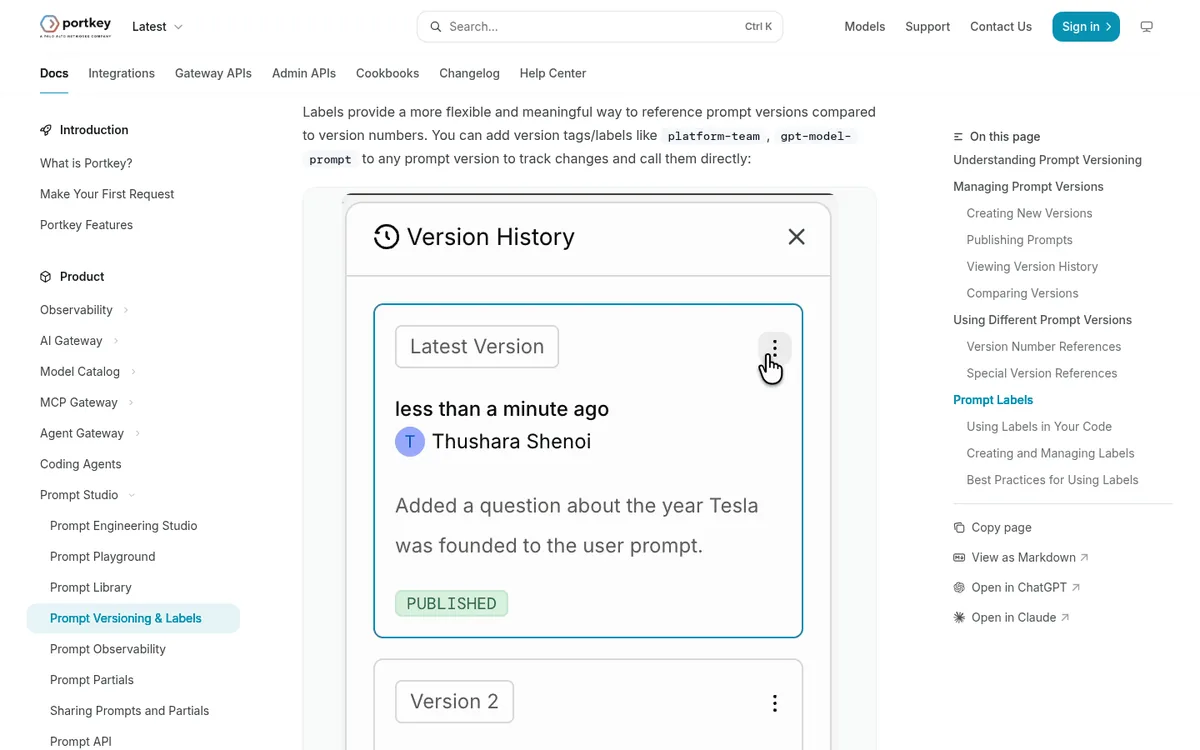Click the View as Markdown icon

[x=959, y=558]
